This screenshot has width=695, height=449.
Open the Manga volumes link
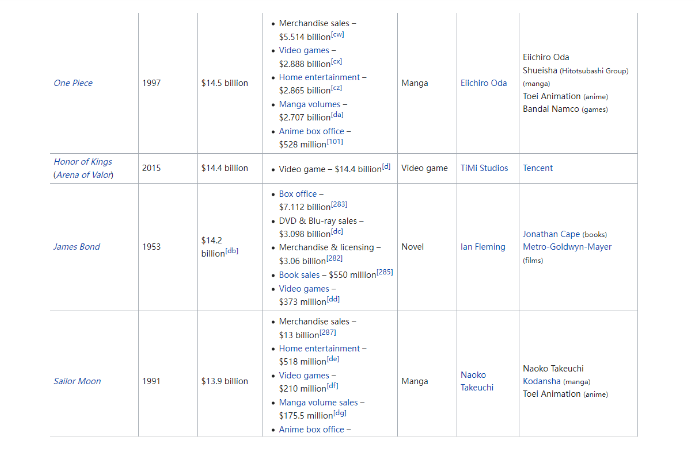click(x=309, y=104)
